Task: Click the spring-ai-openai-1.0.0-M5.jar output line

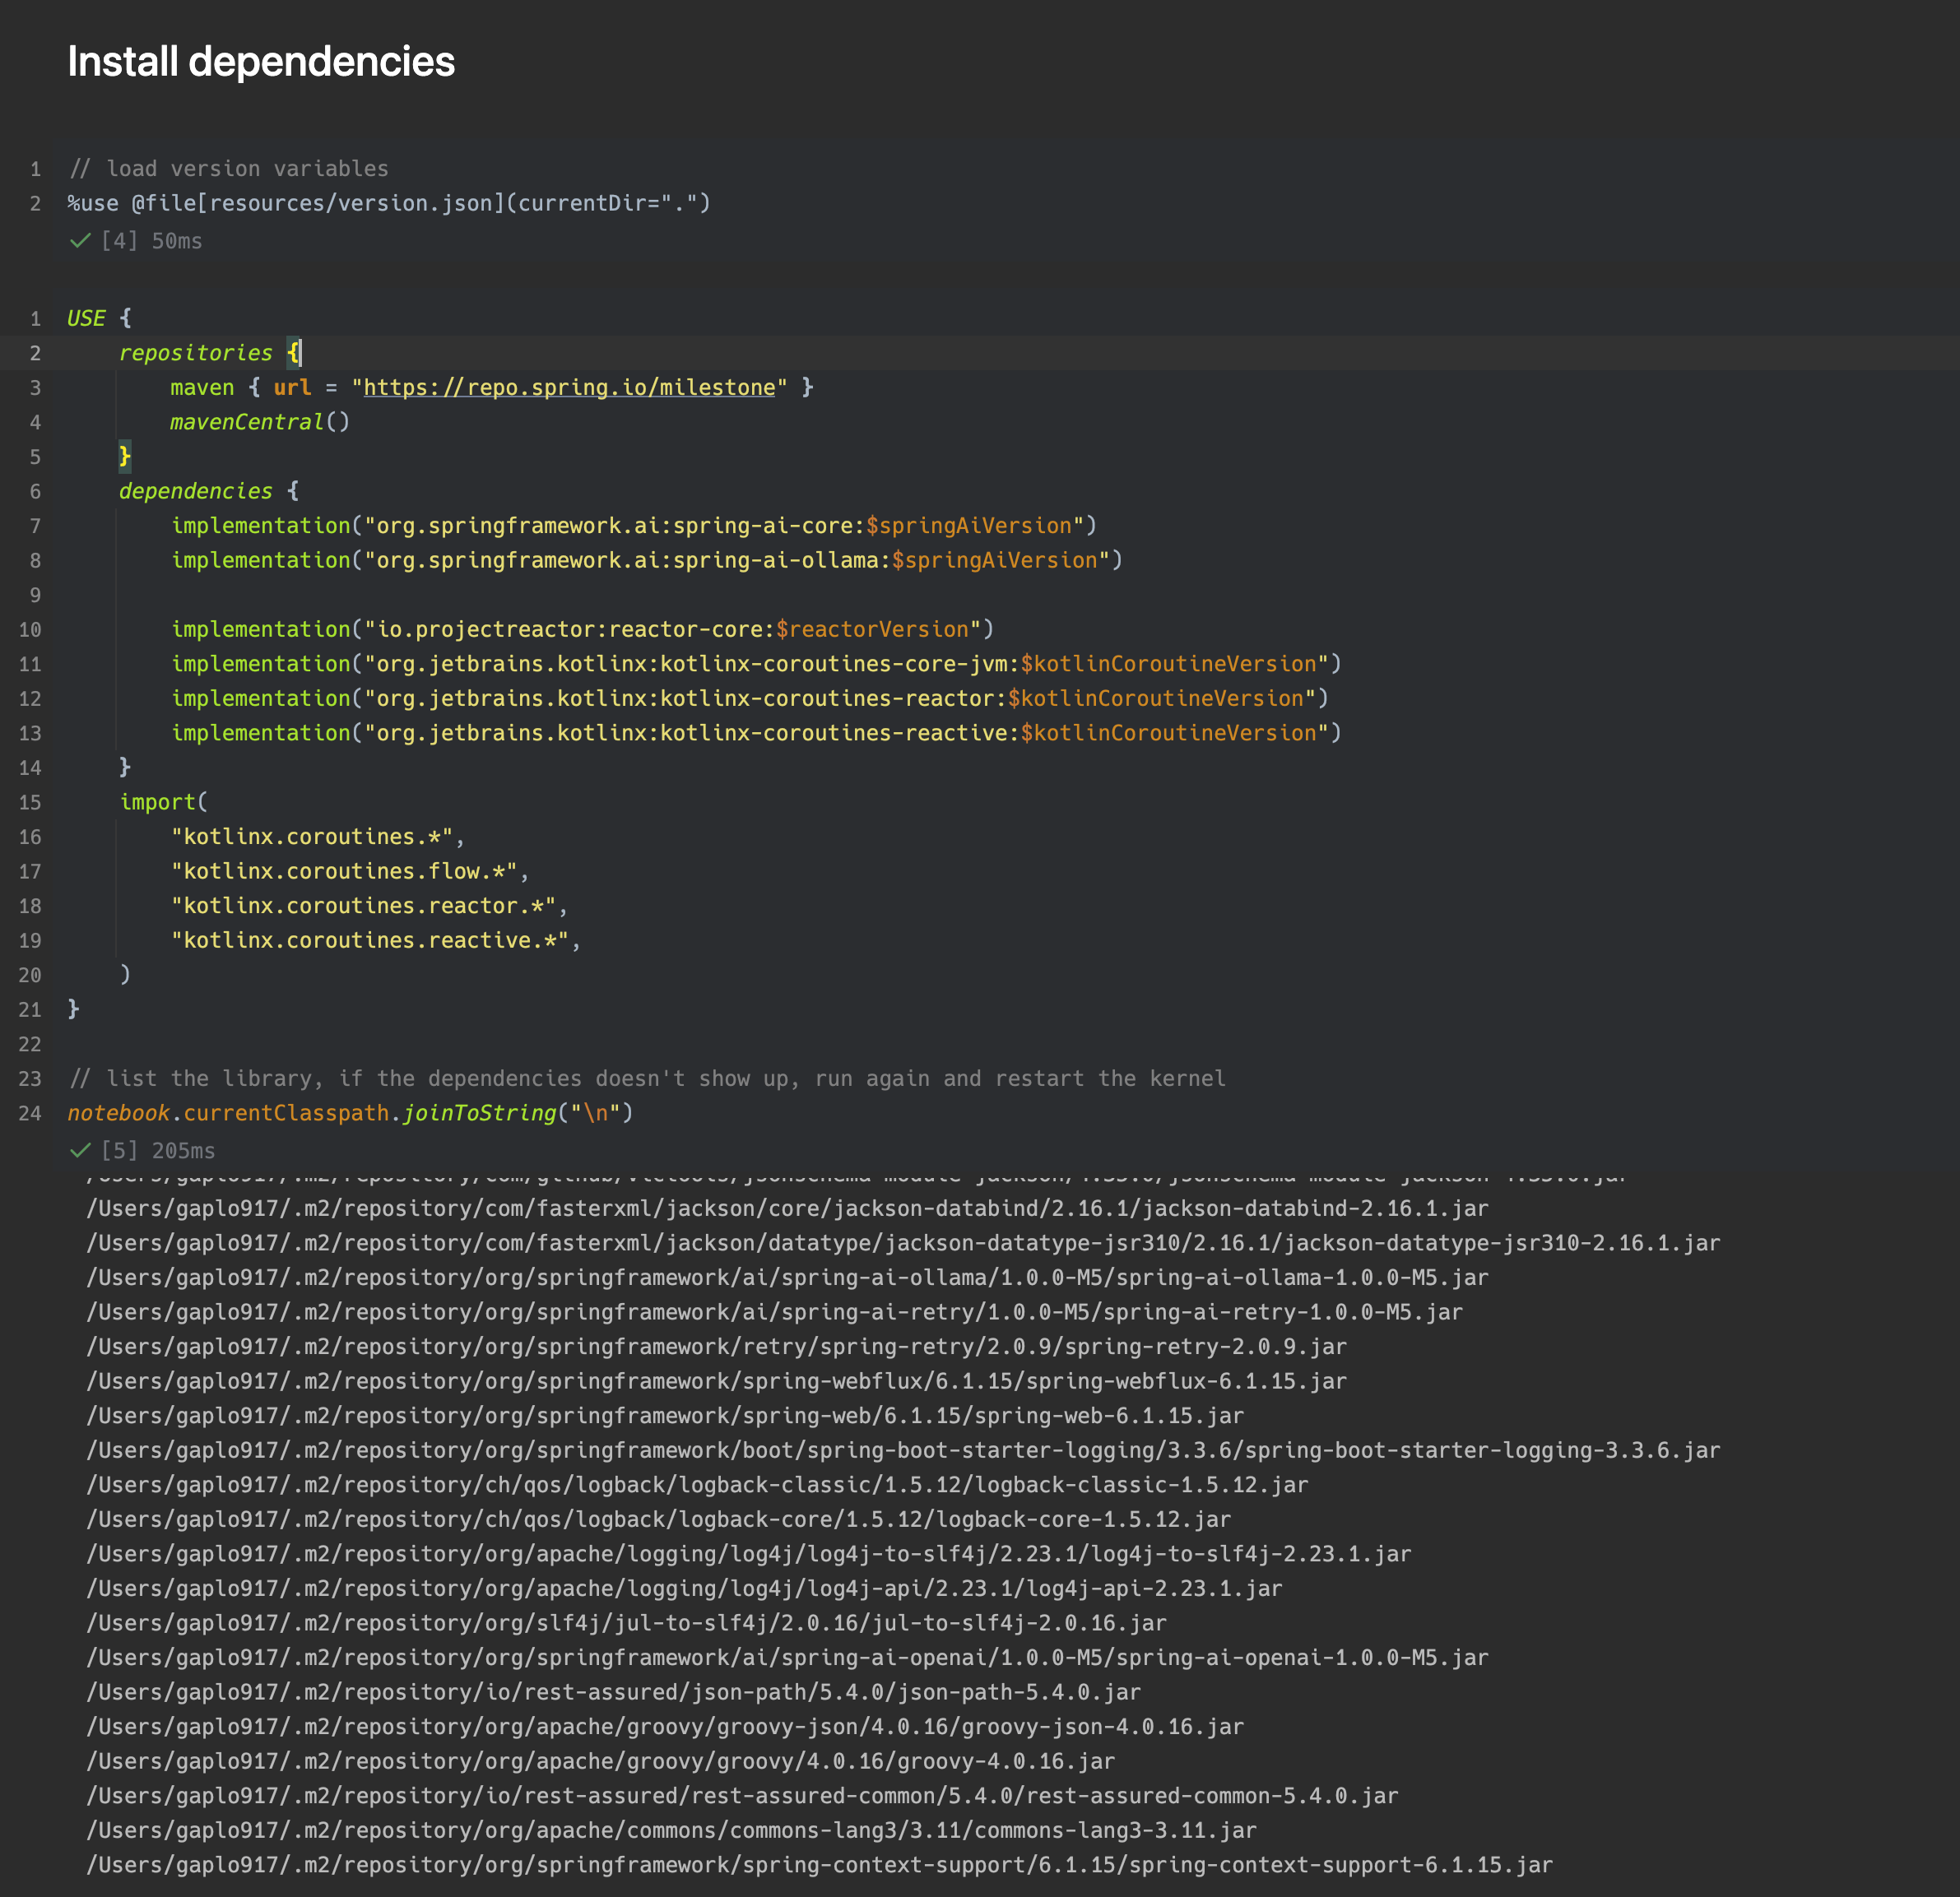Action: [787, 1658]
